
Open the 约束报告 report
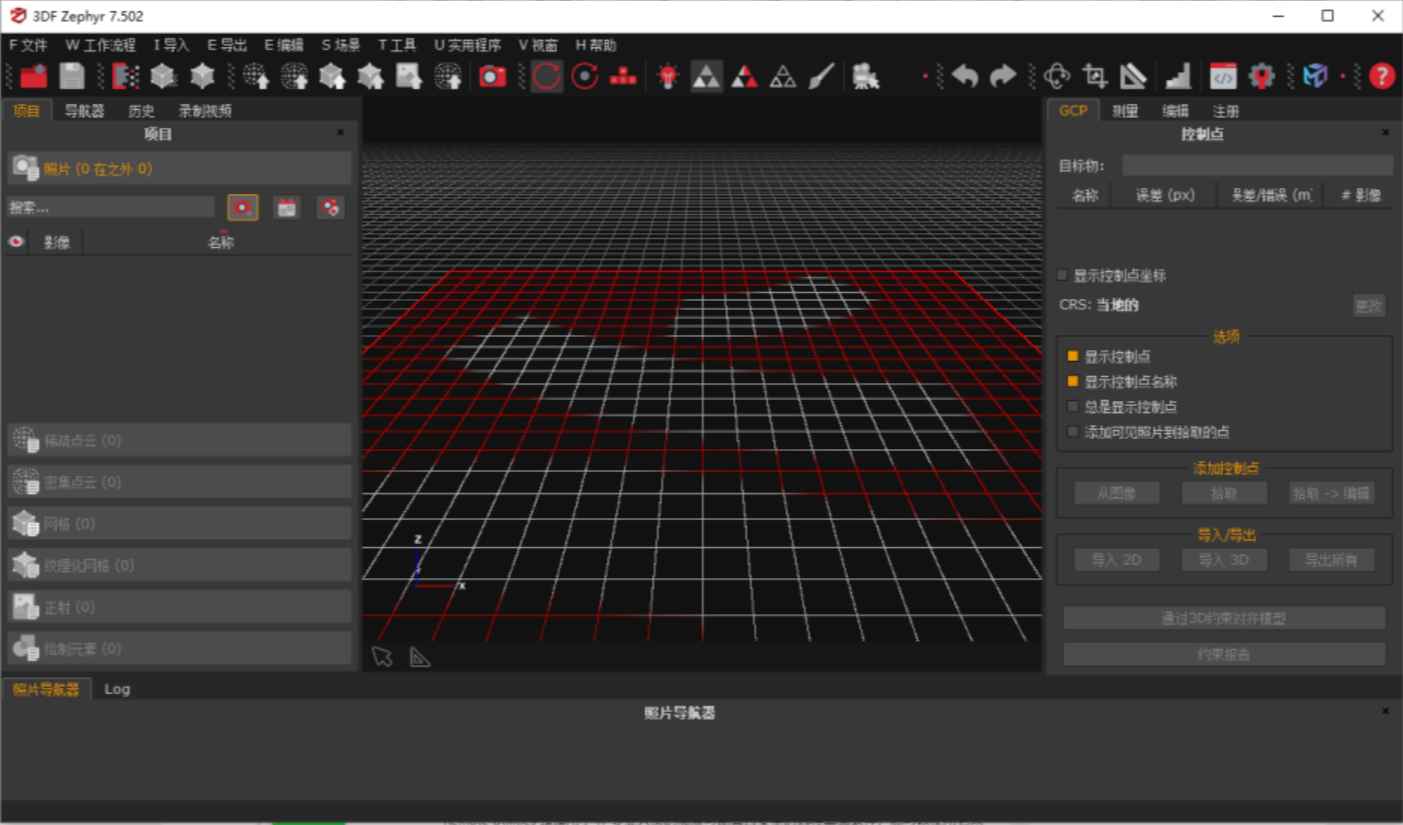pos(1224,653)
